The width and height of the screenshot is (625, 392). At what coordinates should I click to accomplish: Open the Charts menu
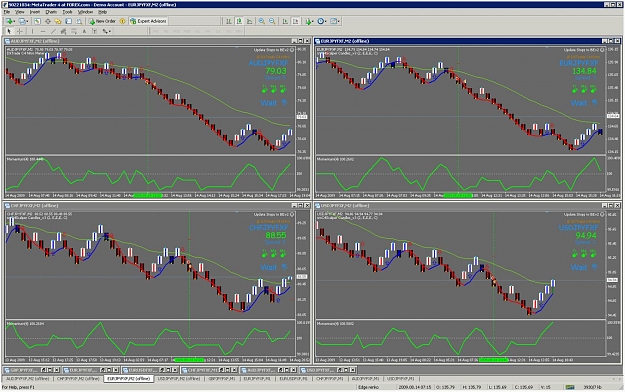point(51,12)
